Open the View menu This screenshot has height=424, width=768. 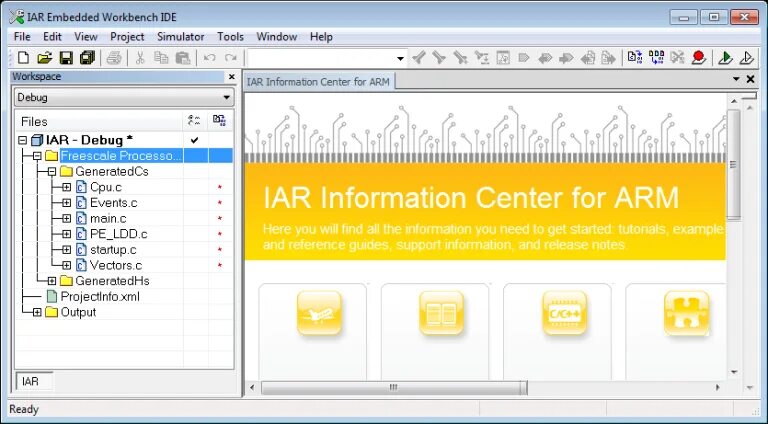(x=86, y=37)
